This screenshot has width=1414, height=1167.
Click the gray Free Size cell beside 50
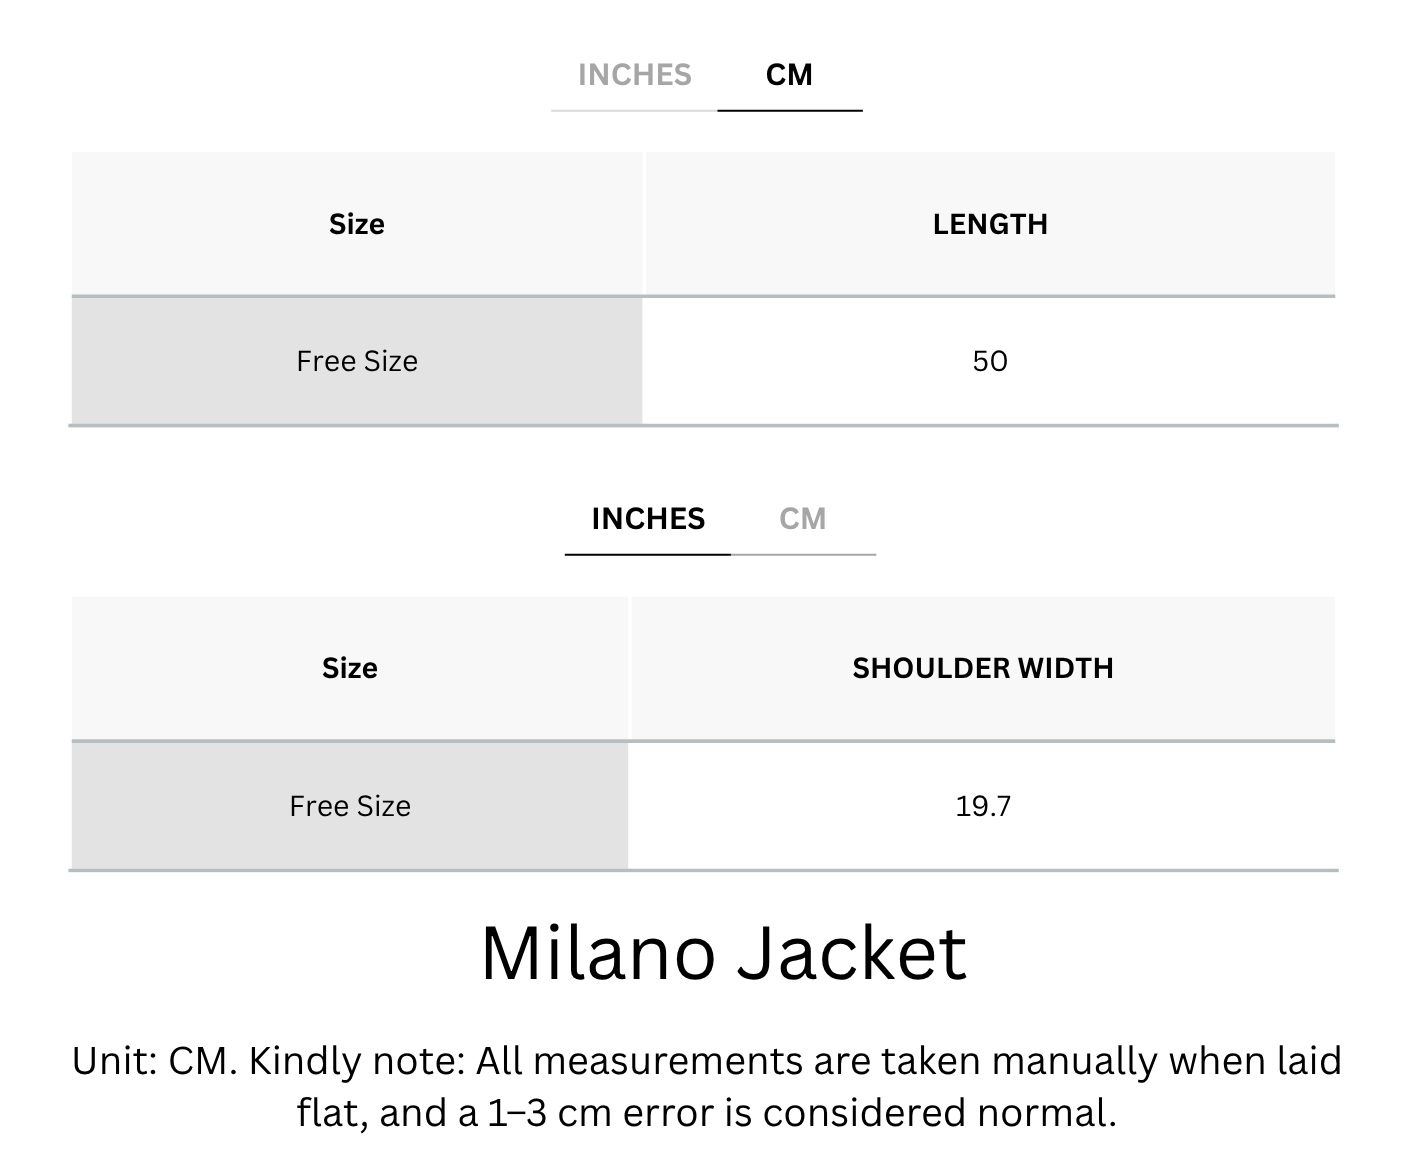tap(357, 361)
